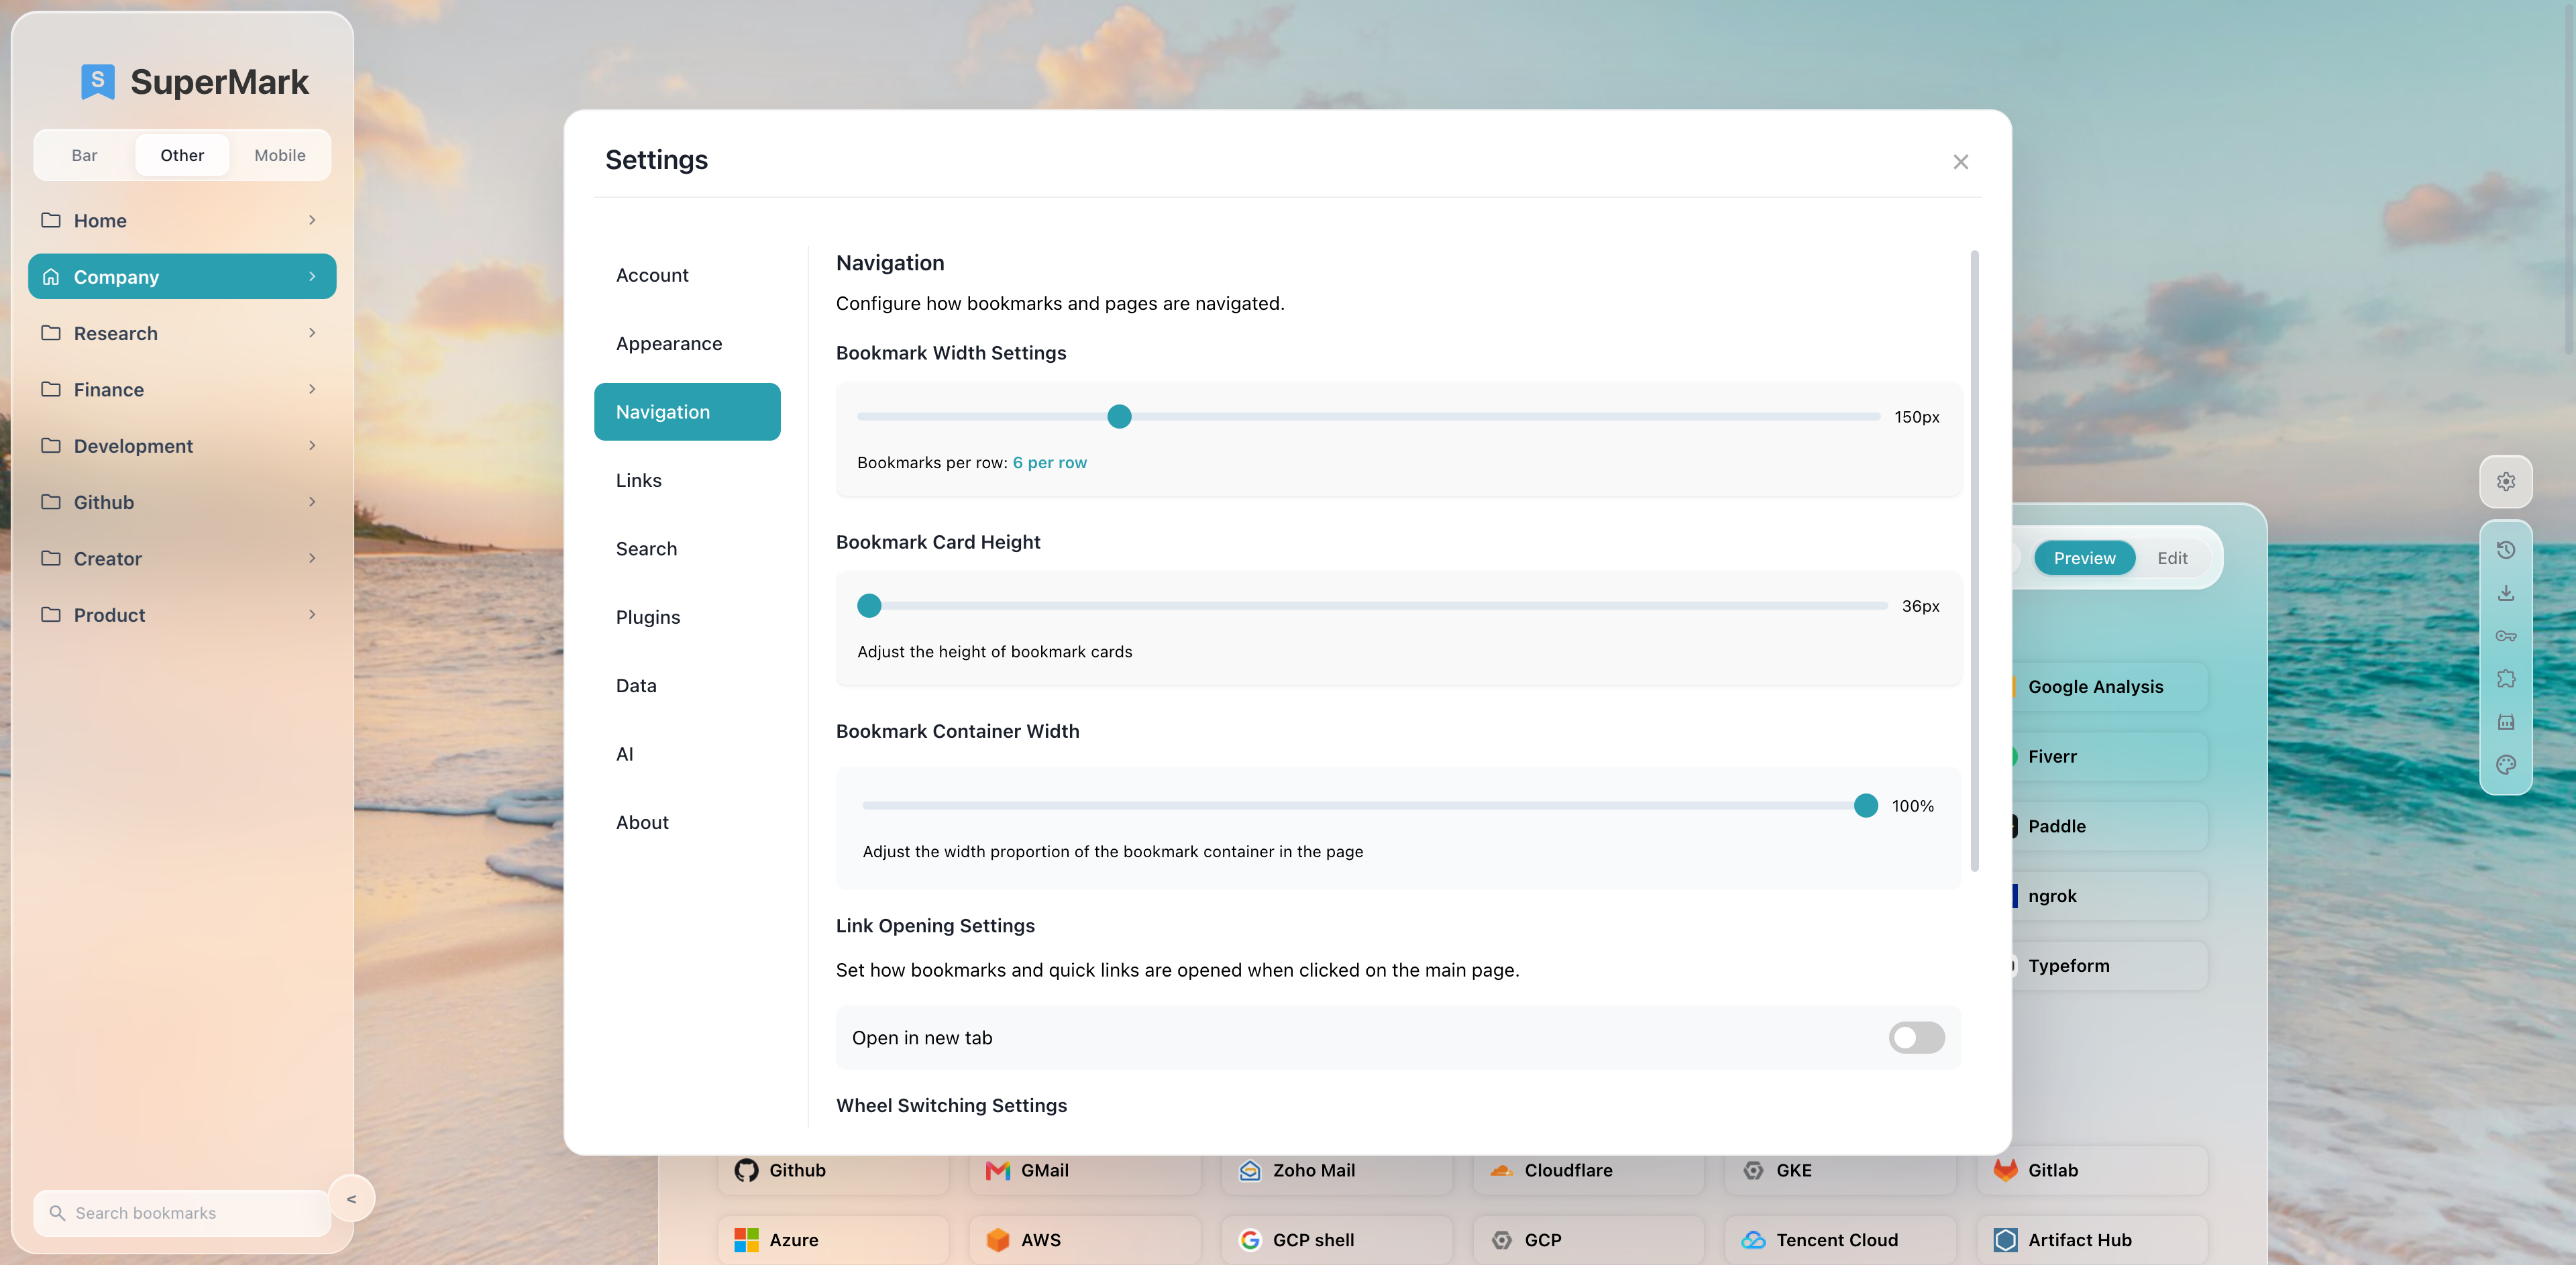Expand the Home folder chevron
This screenshot has width=2576, height=1265.
pyautogui.click(x=312, y=220)
